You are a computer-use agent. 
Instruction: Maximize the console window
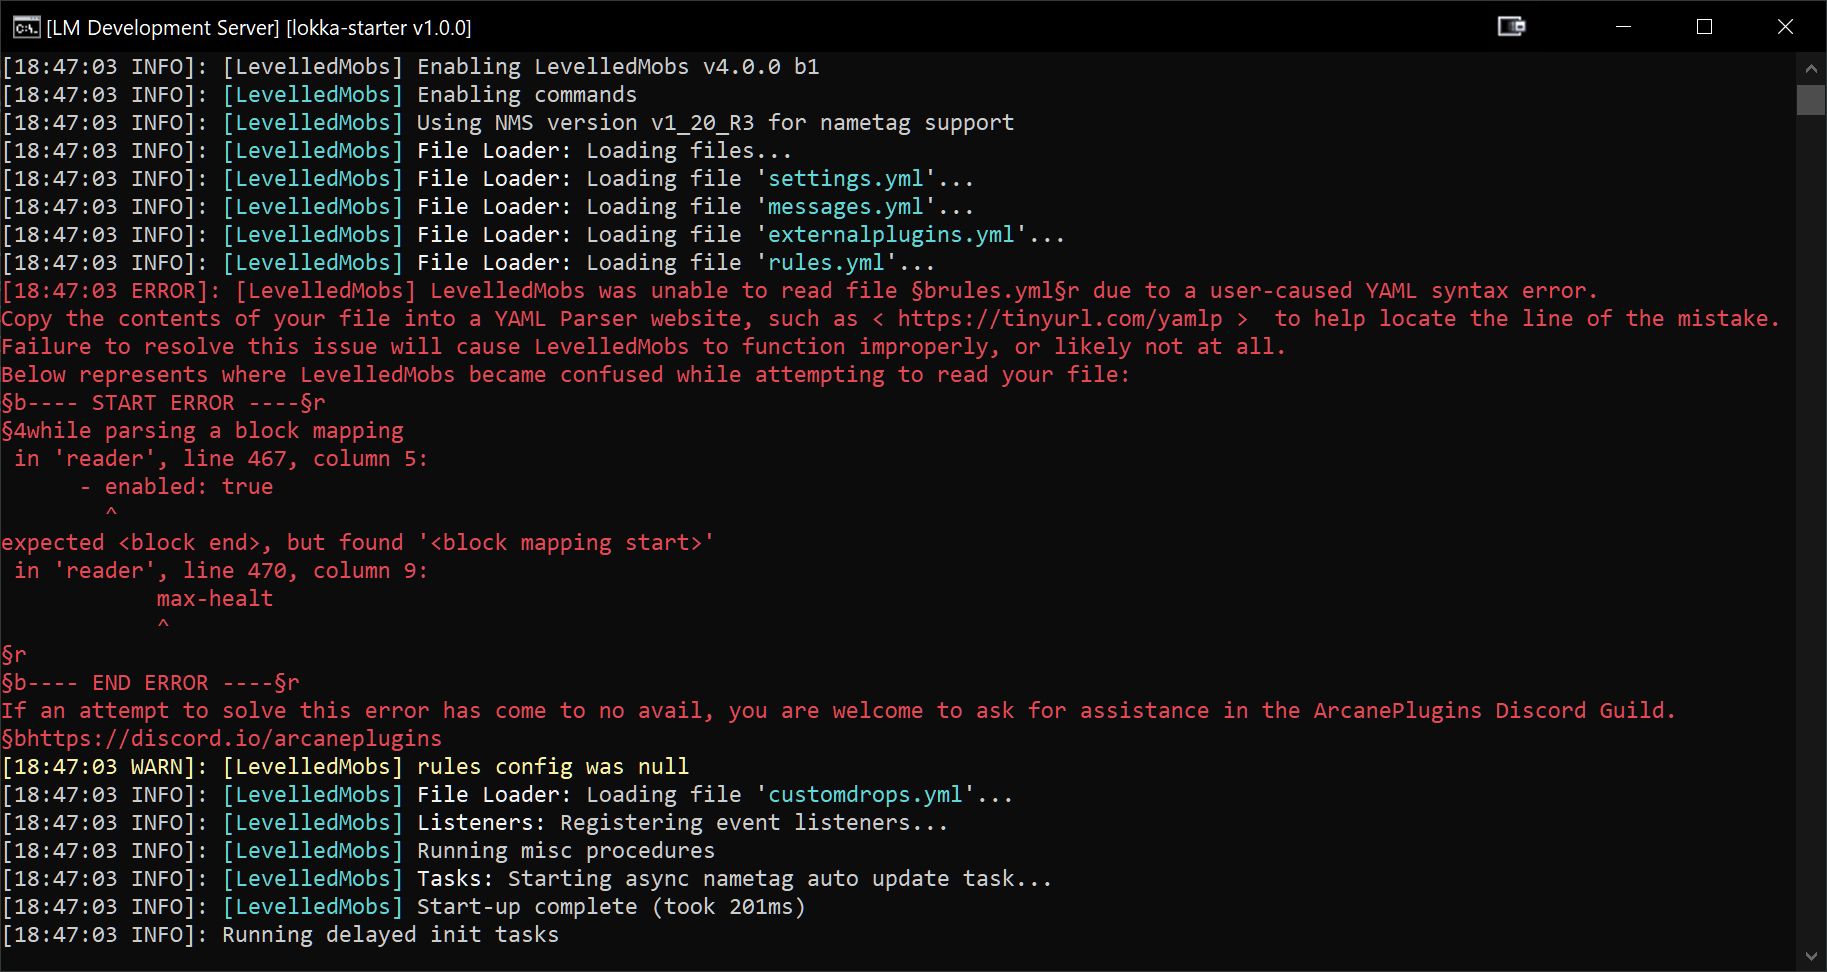tap(1704, 27)
